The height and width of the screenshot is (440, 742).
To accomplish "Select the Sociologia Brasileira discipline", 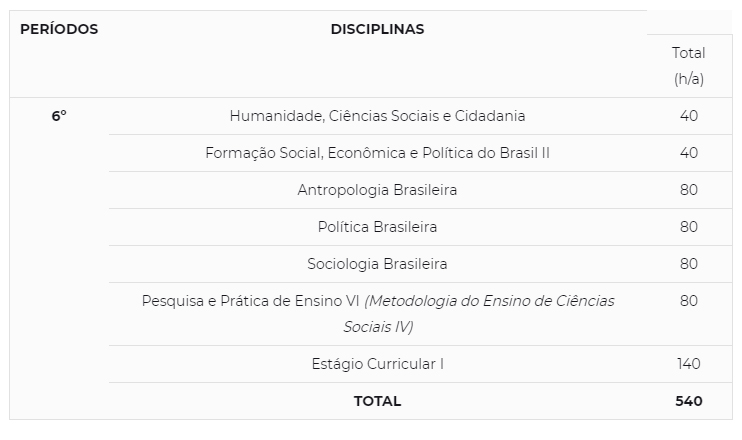I will [377, 264].
